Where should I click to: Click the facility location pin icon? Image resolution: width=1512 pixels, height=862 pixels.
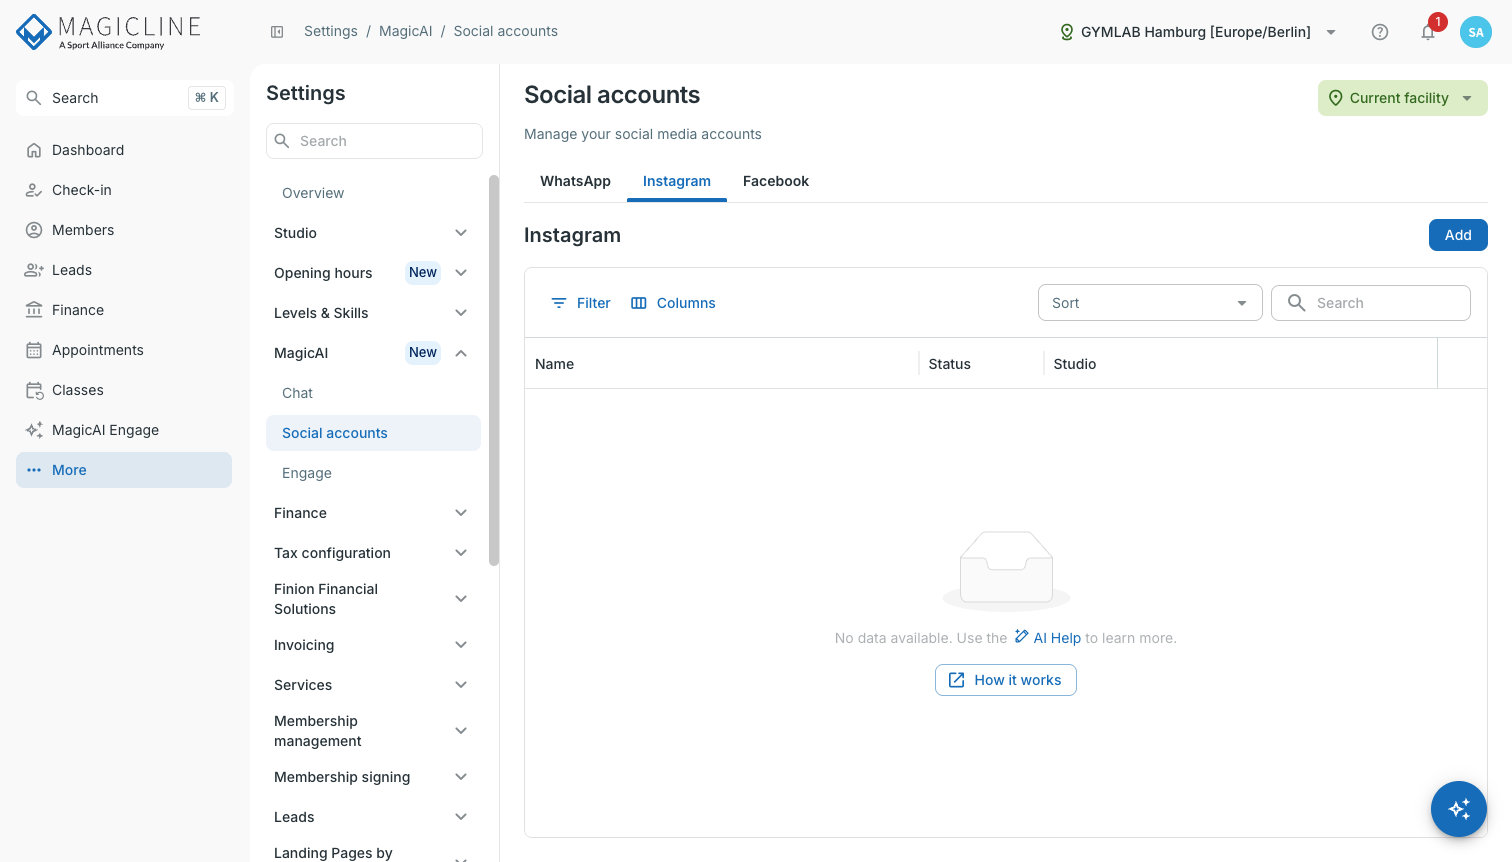click(1066, 32)
